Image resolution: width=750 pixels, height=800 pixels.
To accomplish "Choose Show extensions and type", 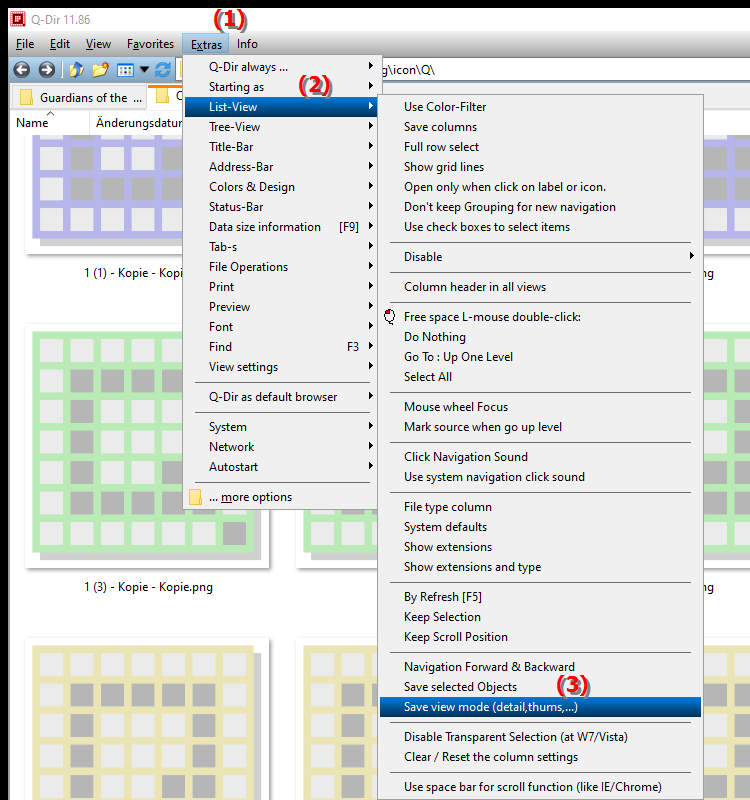I will 540,567.
